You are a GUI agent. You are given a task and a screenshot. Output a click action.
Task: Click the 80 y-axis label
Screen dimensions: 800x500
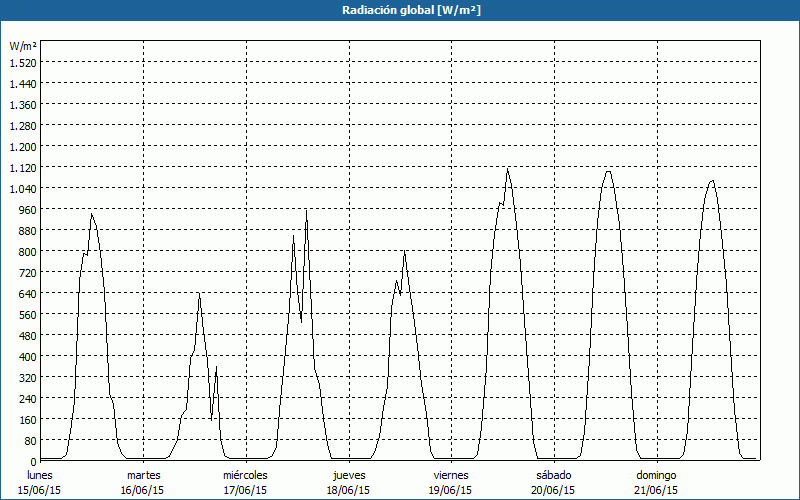[x=30, y=441]
